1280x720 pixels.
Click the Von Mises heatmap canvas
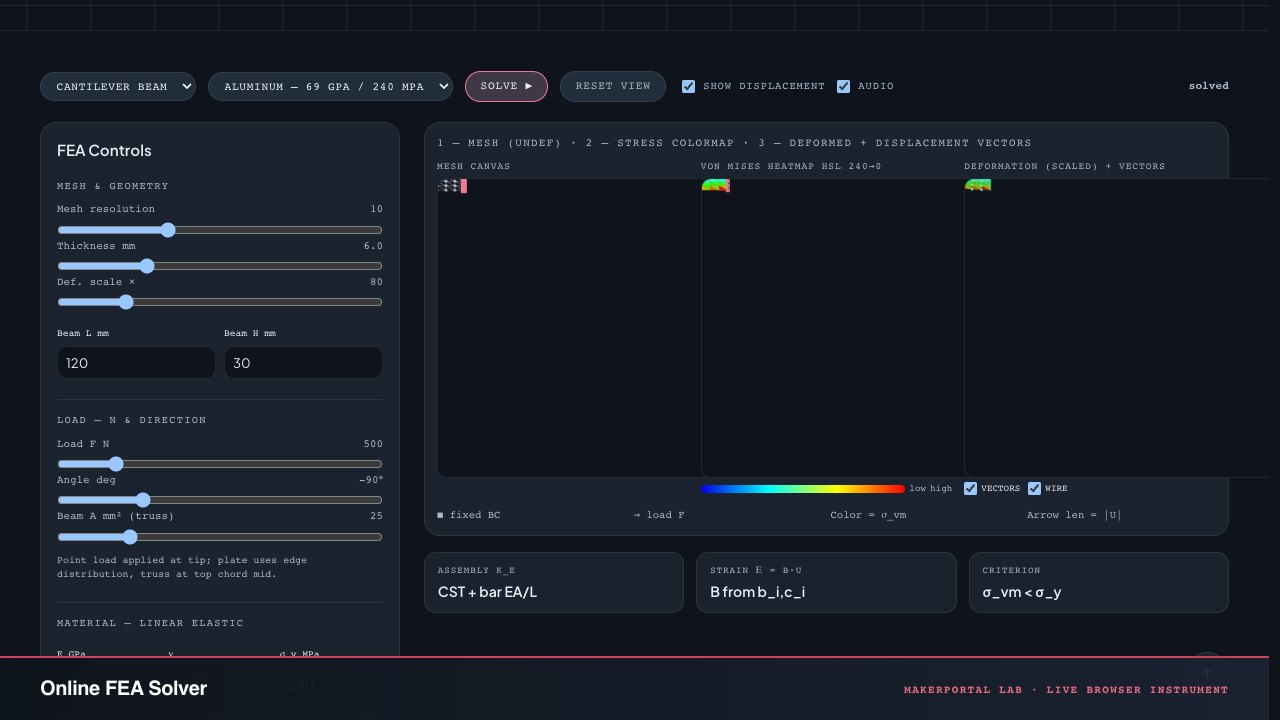coord(832,328)
